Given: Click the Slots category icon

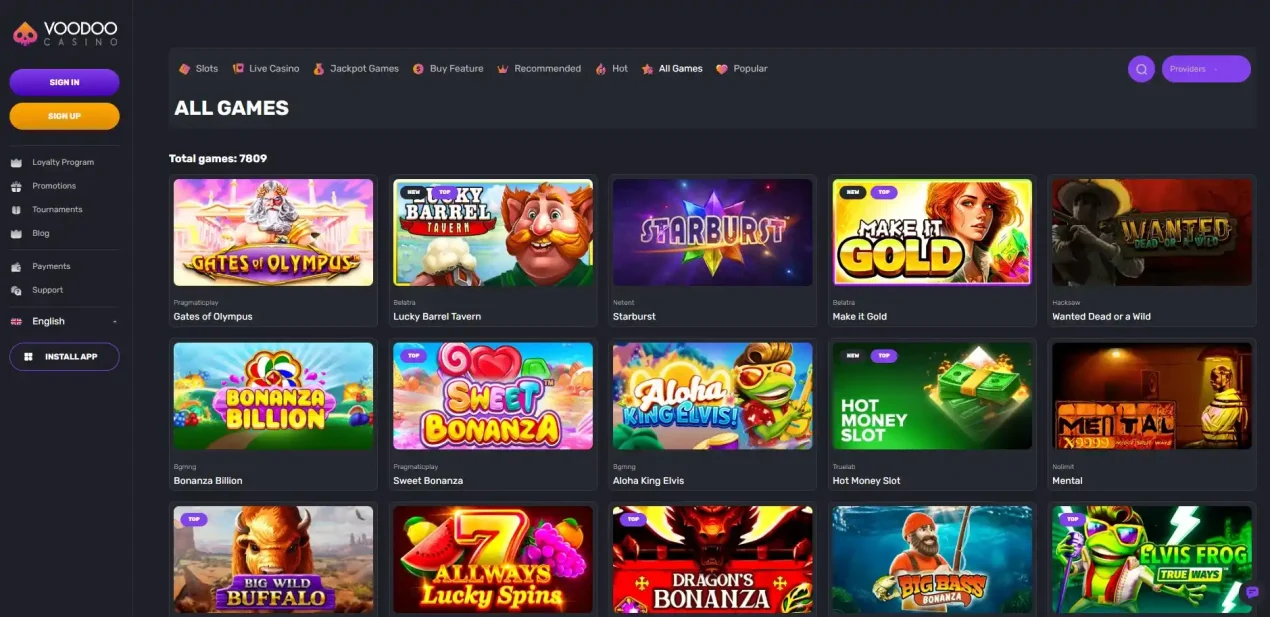Looking at the screenshot, I should point(184,69).
